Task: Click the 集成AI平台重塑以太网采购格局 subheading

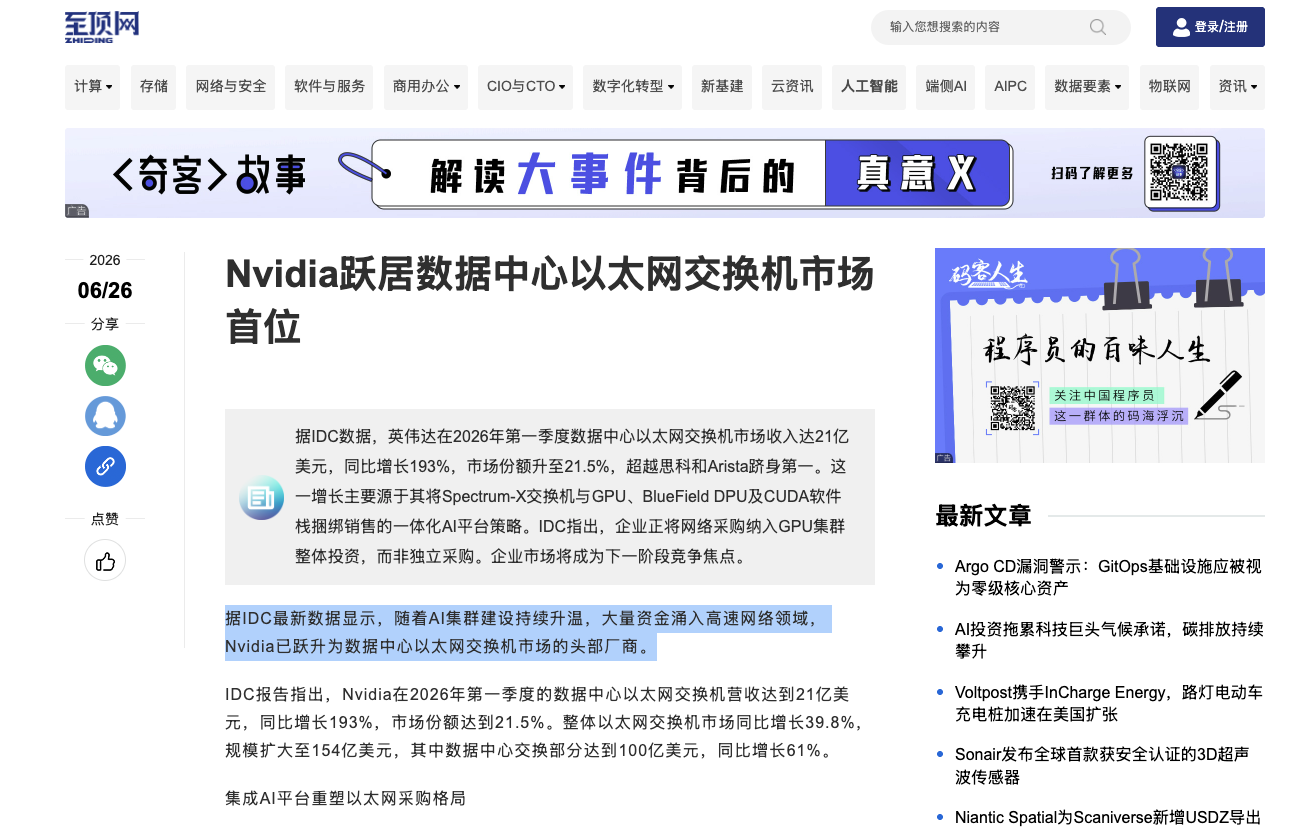Action: coord(345,798)
